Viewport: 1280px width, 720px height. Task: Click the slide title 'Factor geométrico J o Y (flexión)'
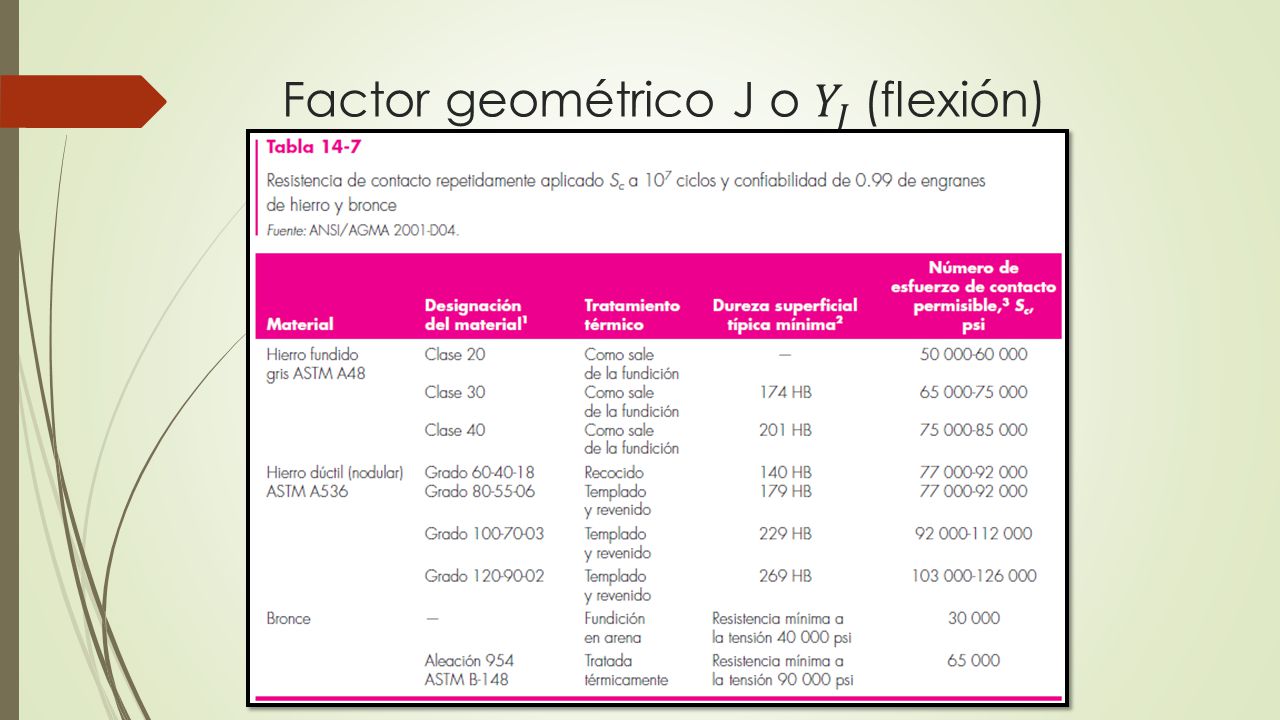(x=663, y=100)
